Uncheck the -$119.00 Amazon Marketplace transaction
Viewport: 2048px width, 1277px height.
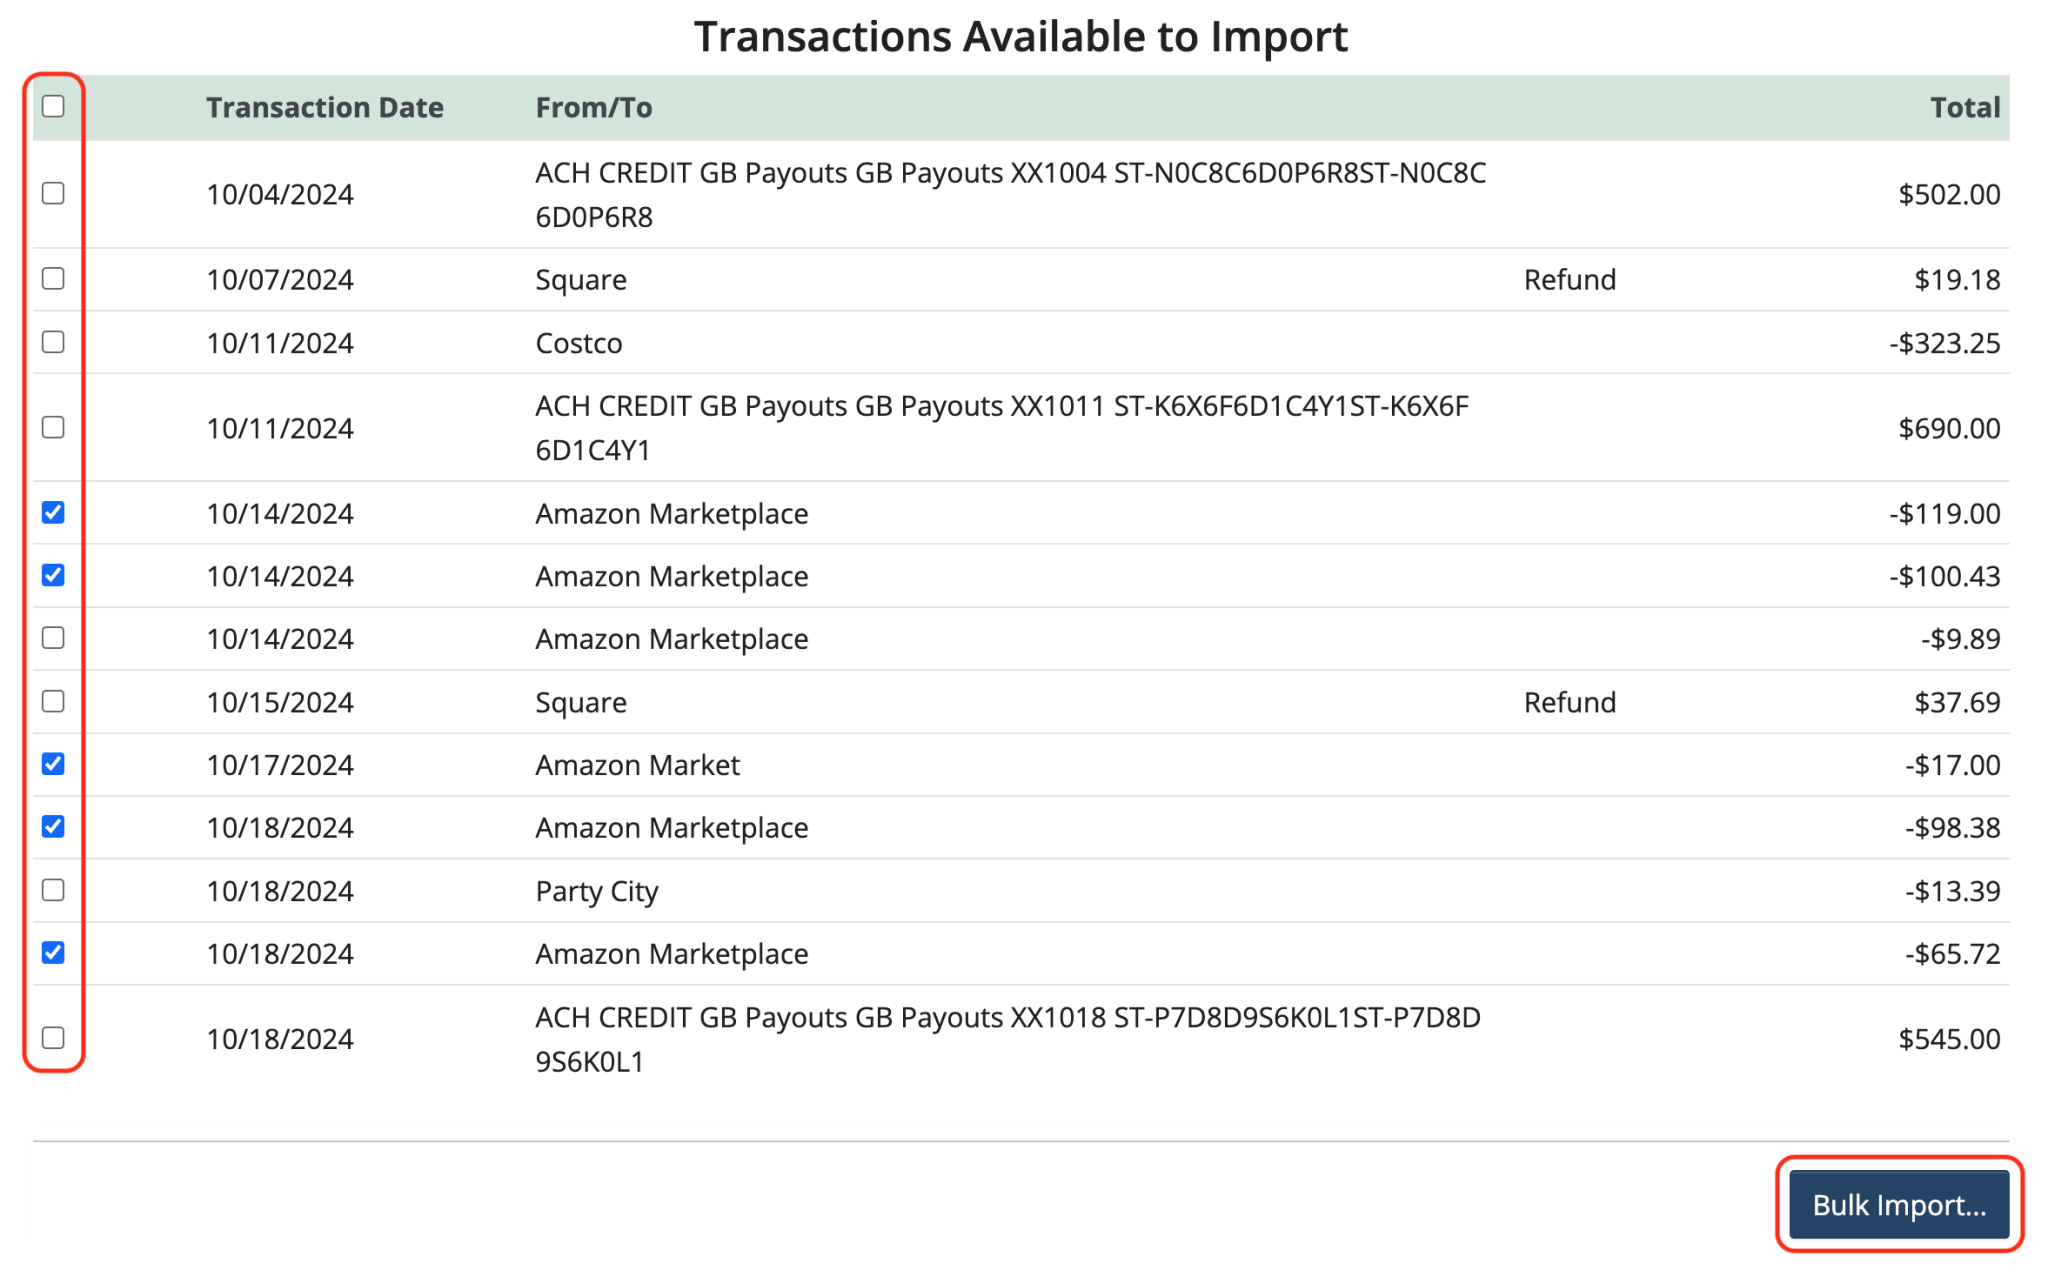53,513
